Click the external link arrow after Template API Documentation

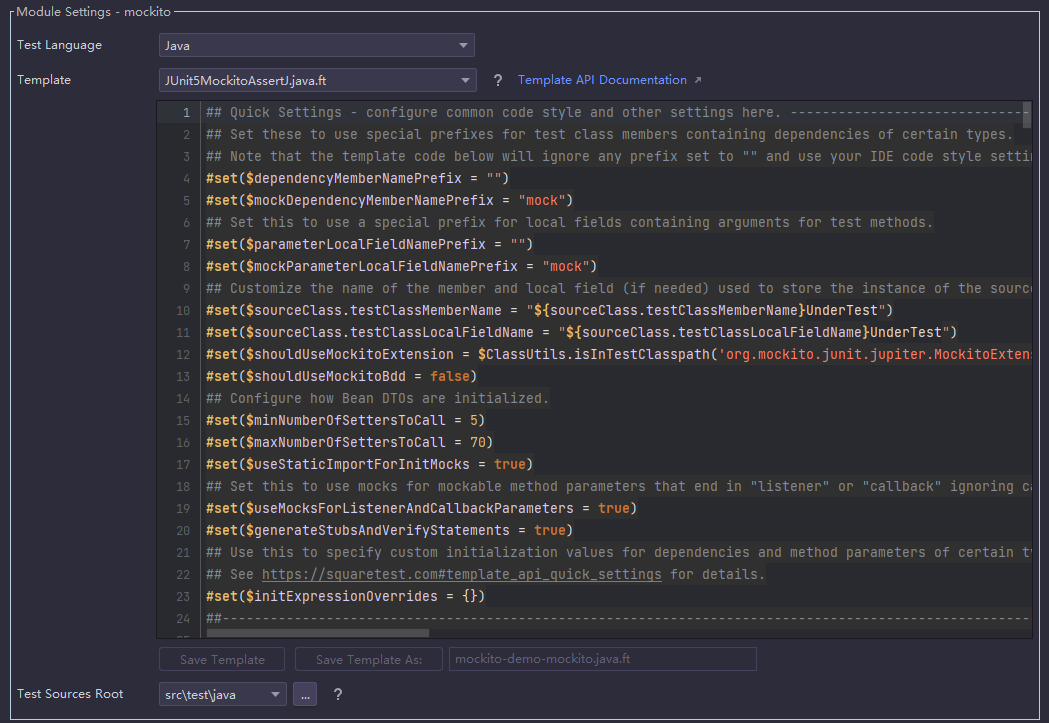698,80
